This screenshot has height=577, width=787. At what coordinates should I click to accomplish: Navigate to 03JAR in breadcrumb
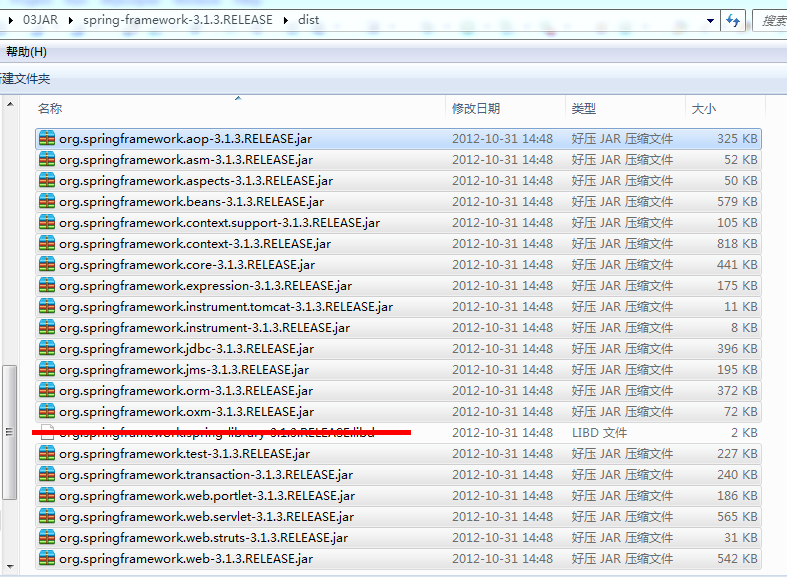click(40, 20)
